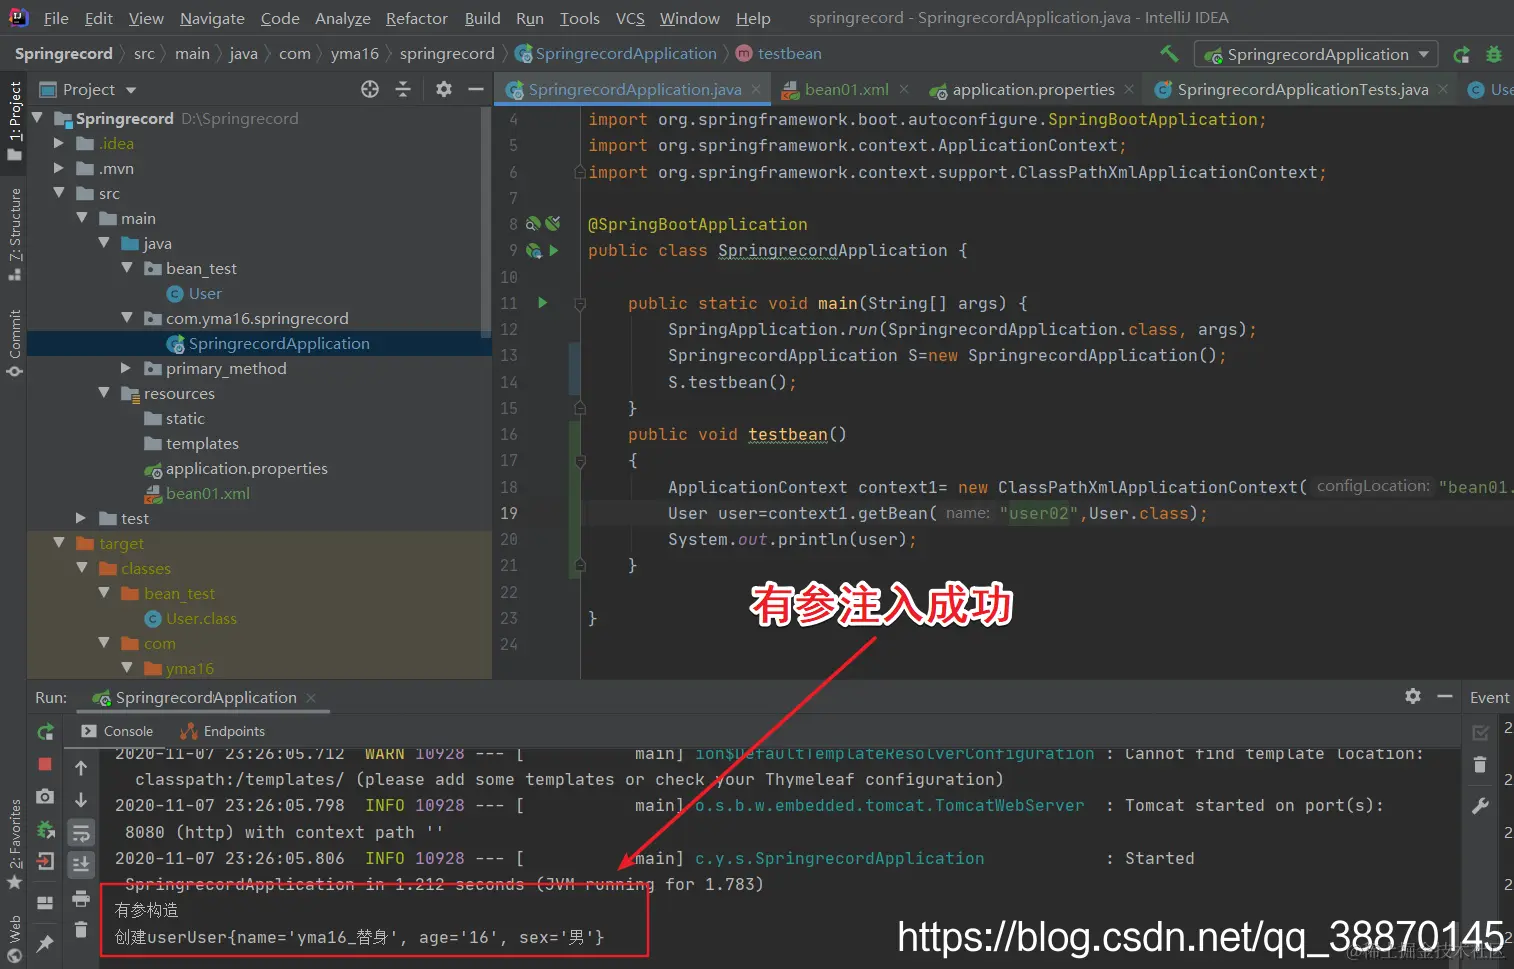Click the wrench icon in Event Log toolbar
This screenshot has height=969, width=1514.
point(1481,806)
